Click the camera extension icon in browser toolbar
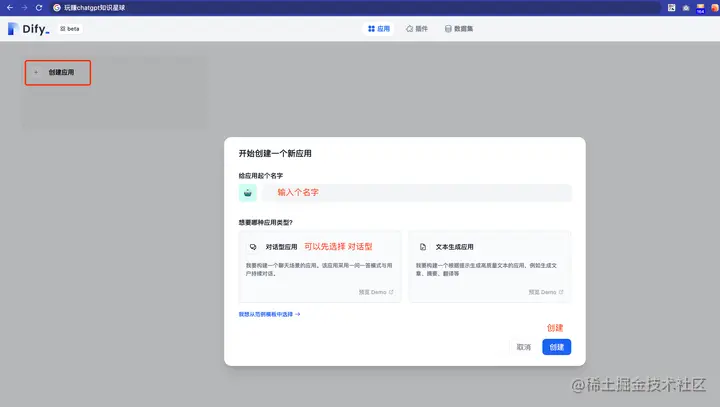This screenshot has width=720, height=407. point(686,8)
